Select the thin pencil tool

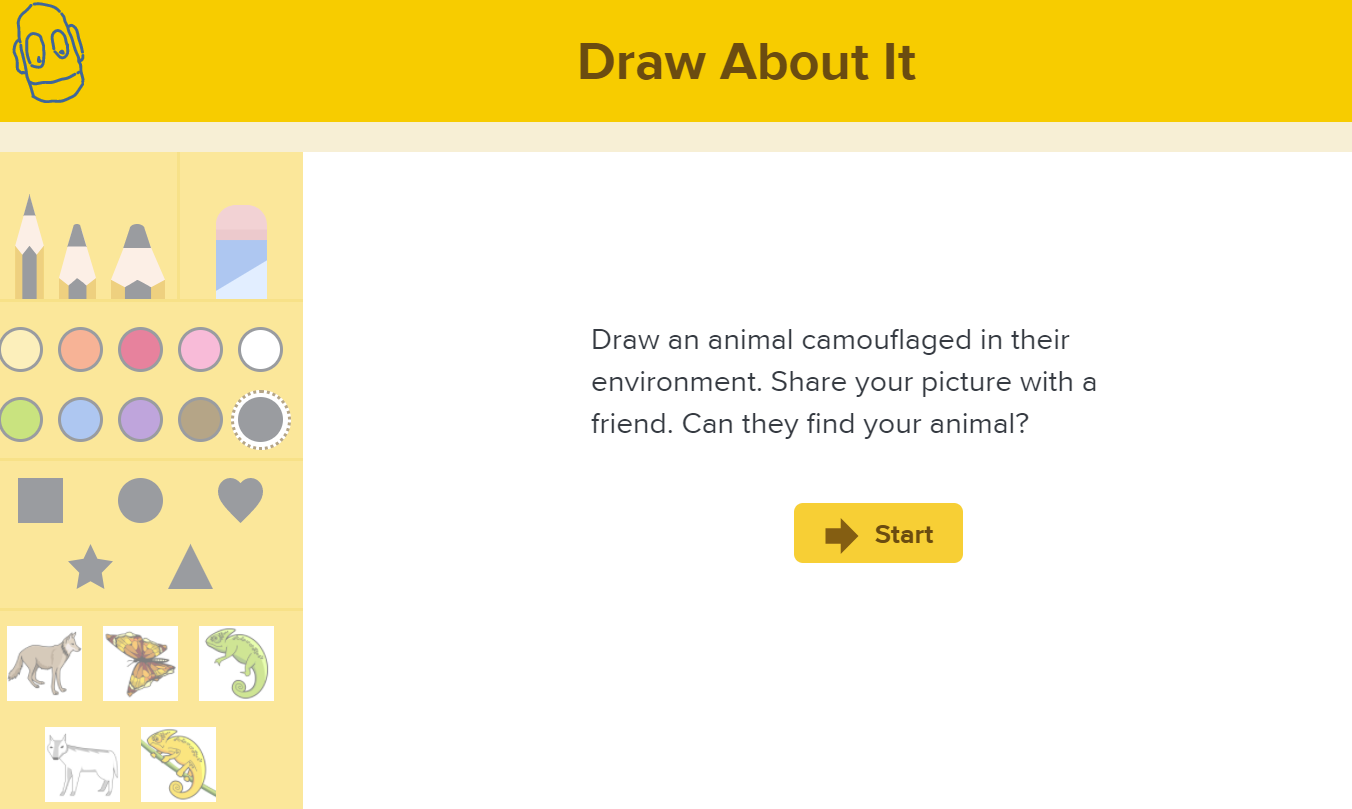[x=29, y=247]
